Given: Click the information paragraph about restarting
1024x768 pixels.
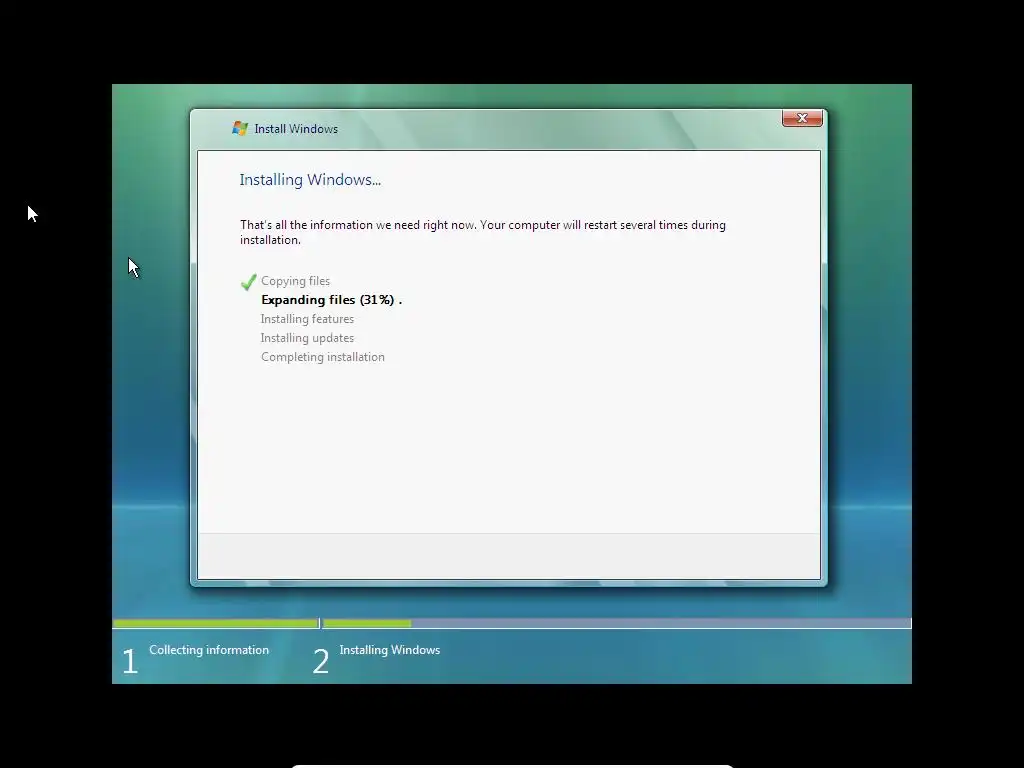Looking at the screenshot, I should point(483,232).
